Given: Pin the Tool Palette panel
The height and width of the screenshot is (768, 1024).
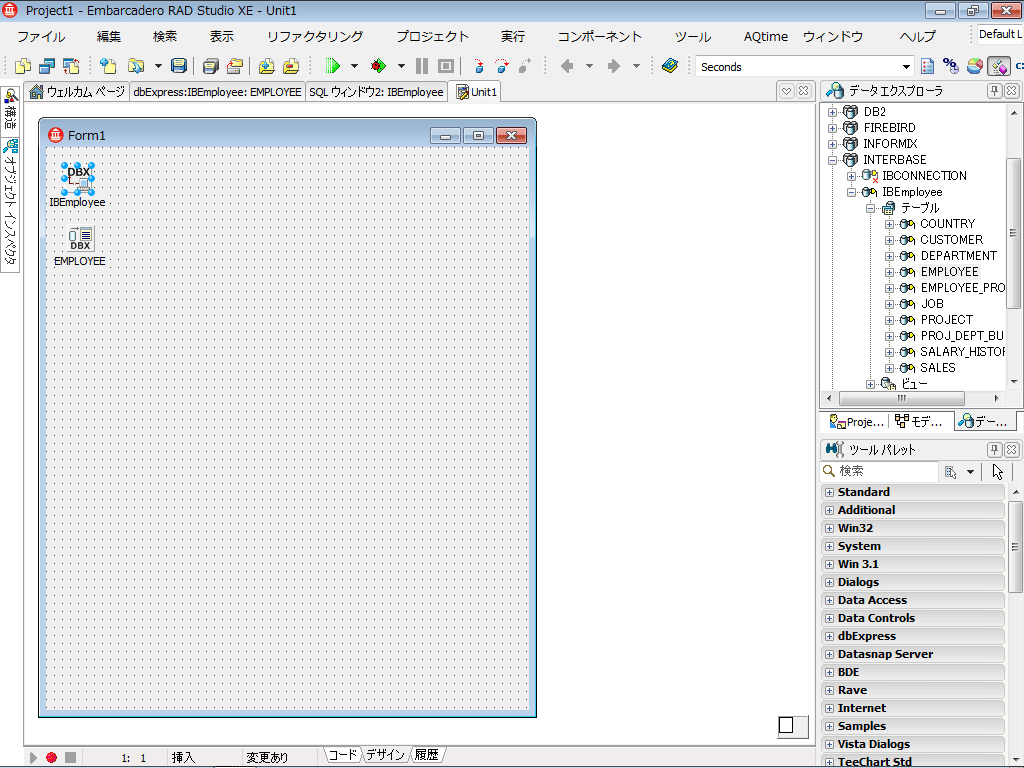Looking at the screenshot, I should click(994, 449).
